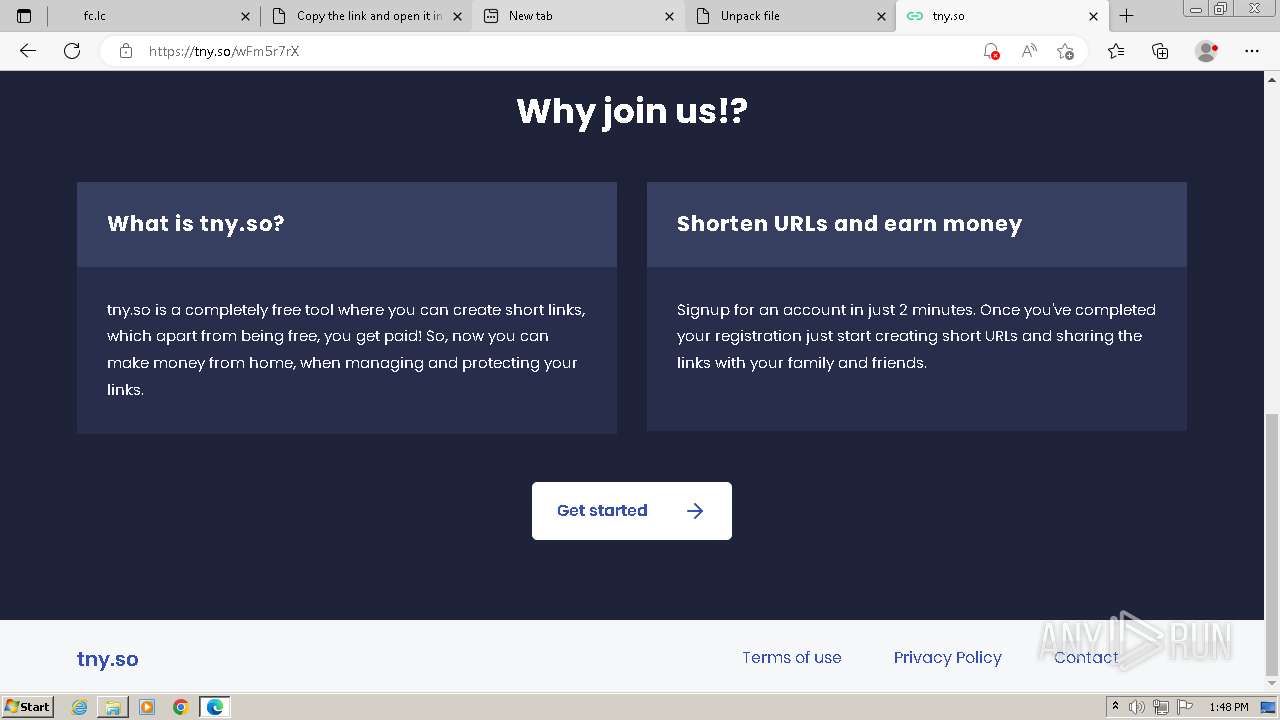Click the page vertical scrollbar thumb
1280x720 pixels.
click(x=1272, y=545)
